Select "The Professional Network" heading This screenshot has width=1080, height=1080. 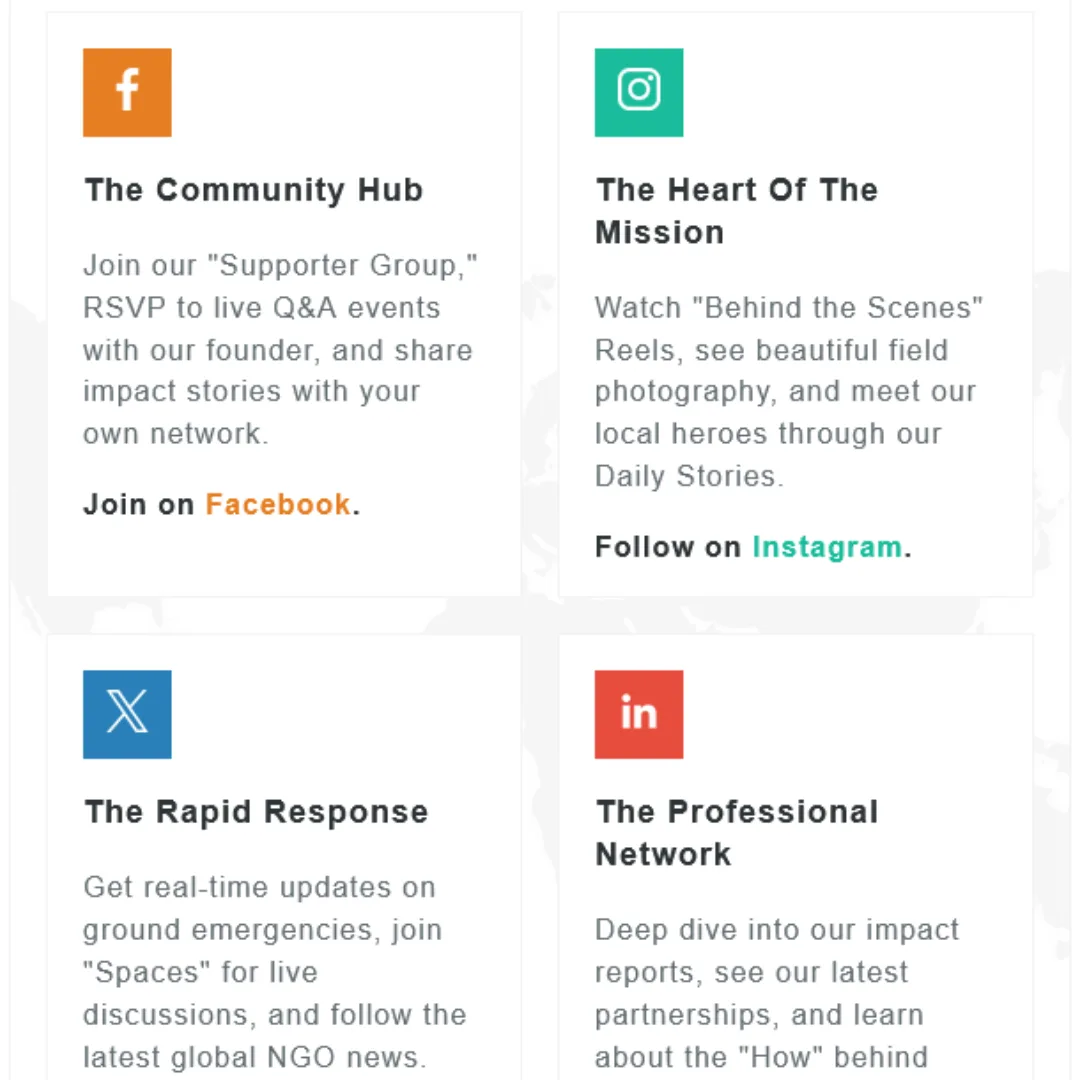736,833
